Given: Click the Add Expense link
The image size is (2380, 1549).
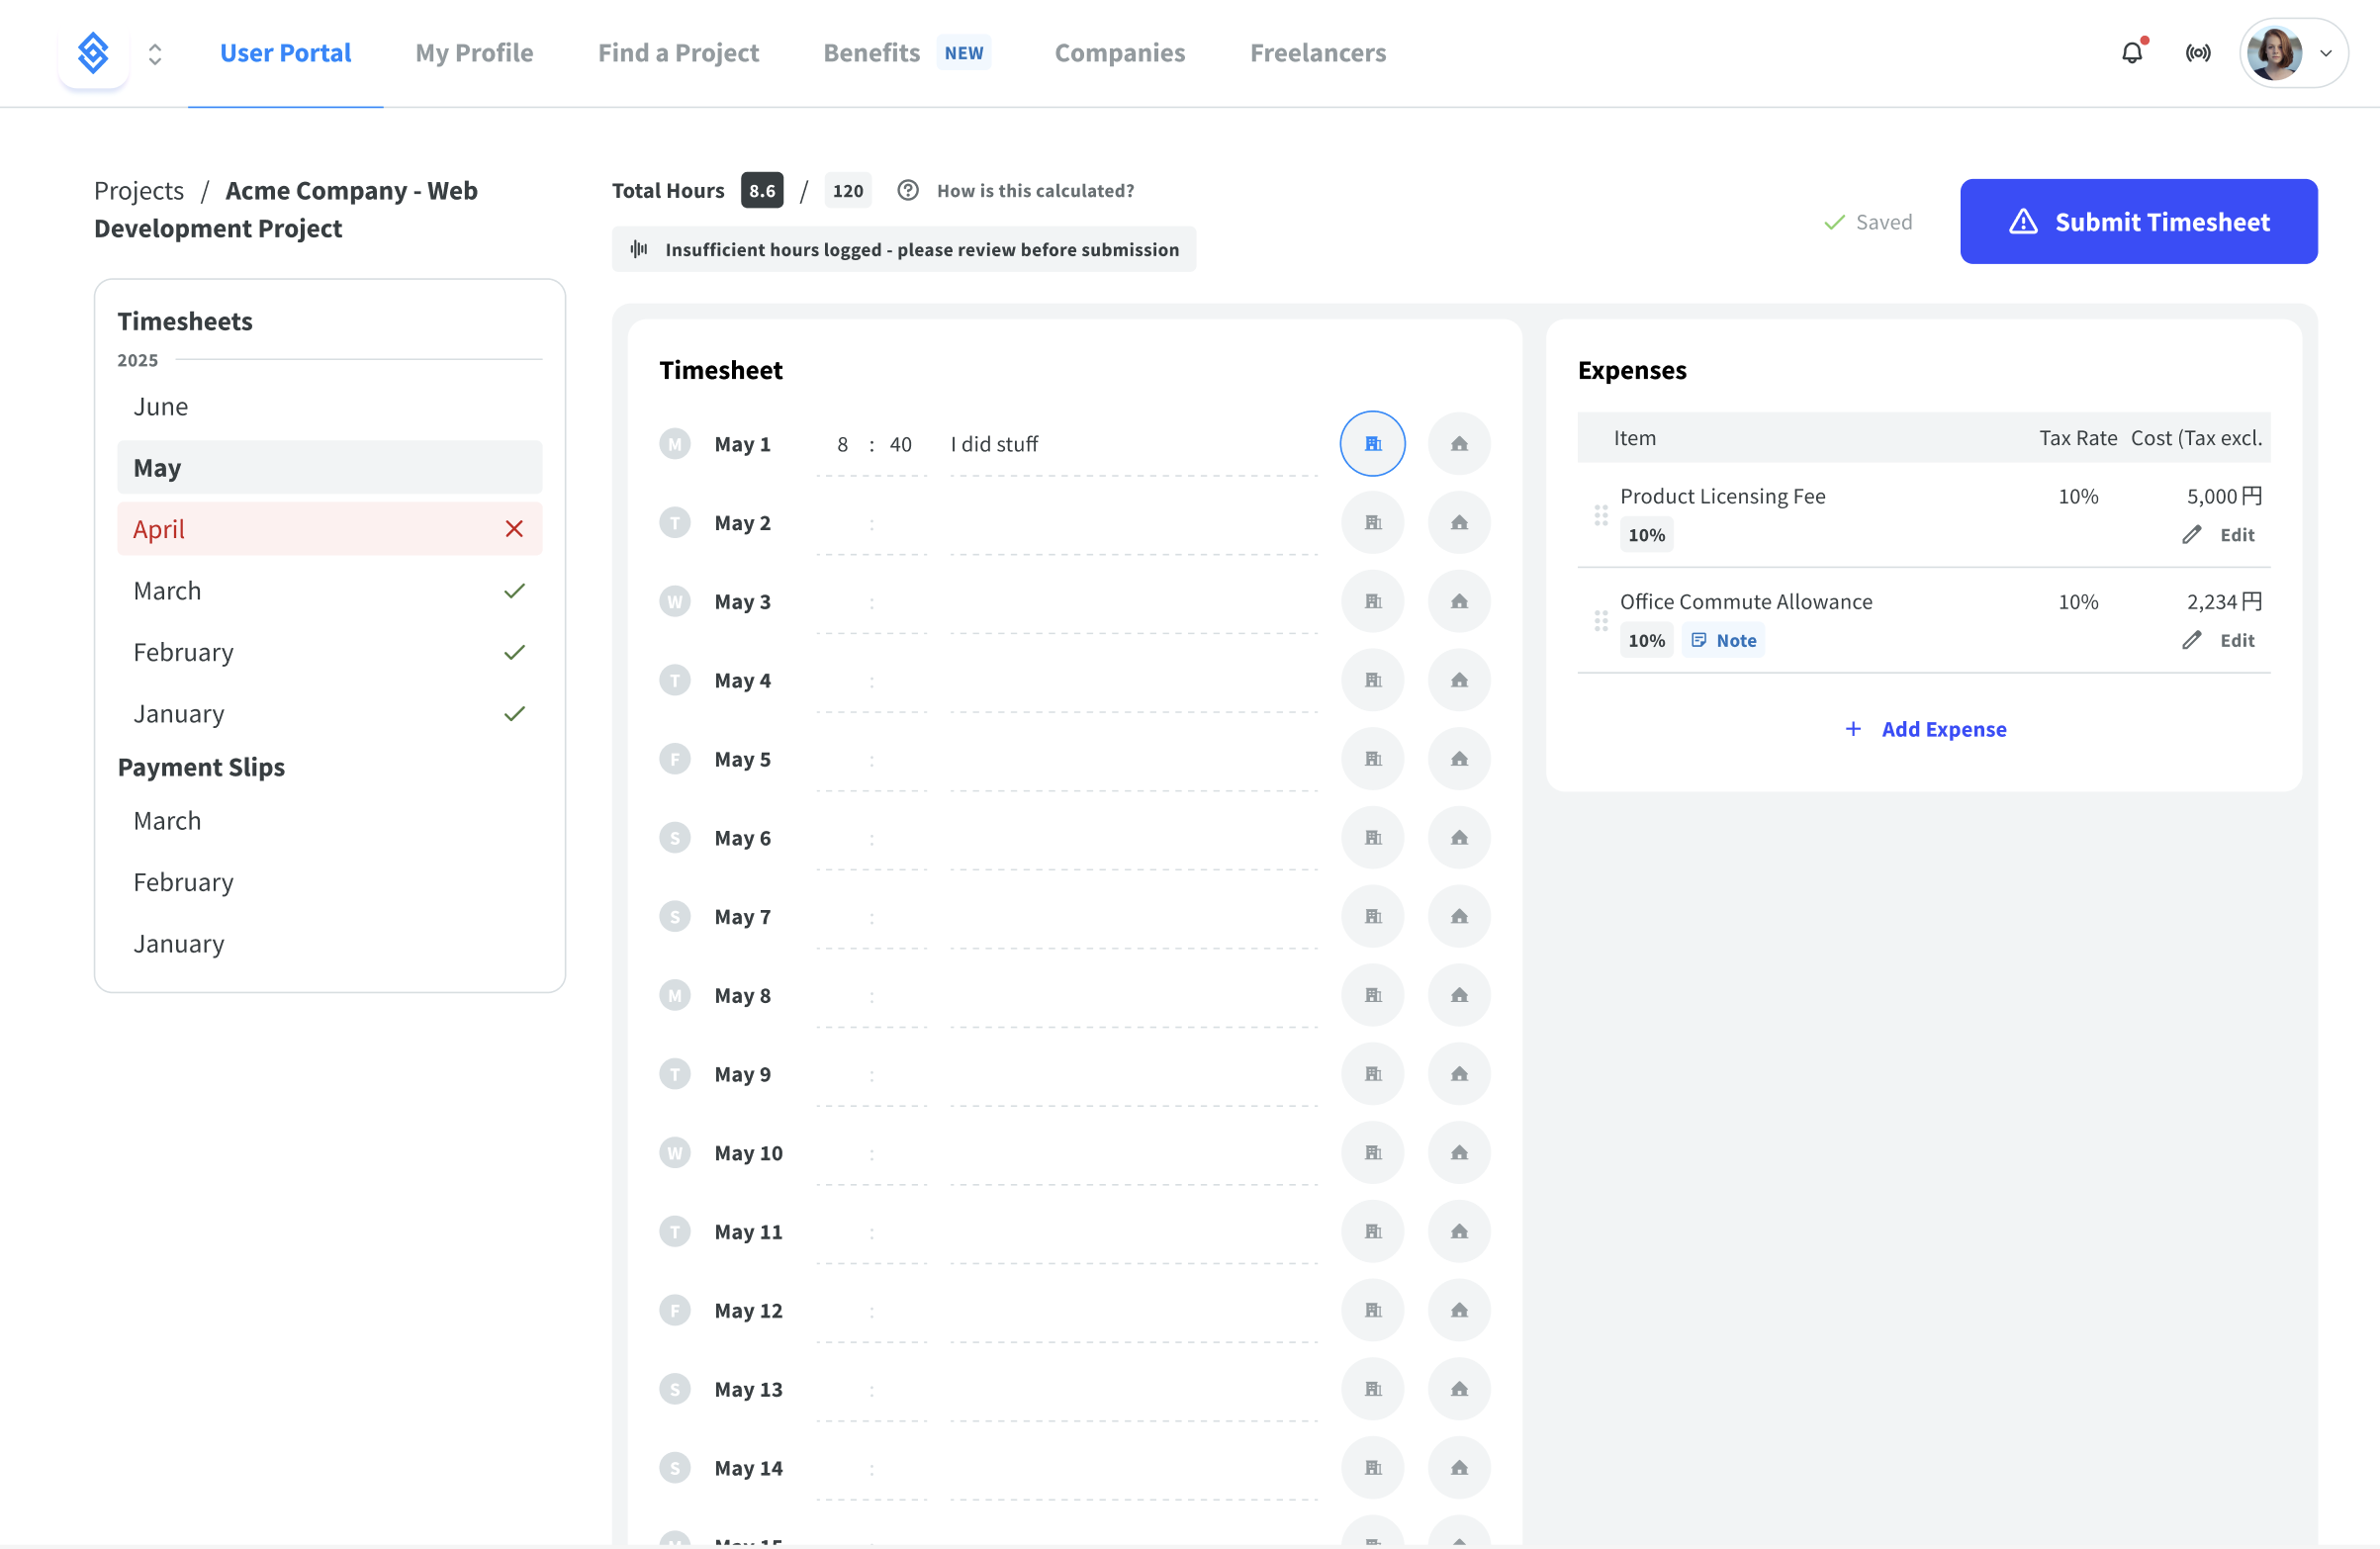Looking at the screenshot, I should coord(1925,729).
